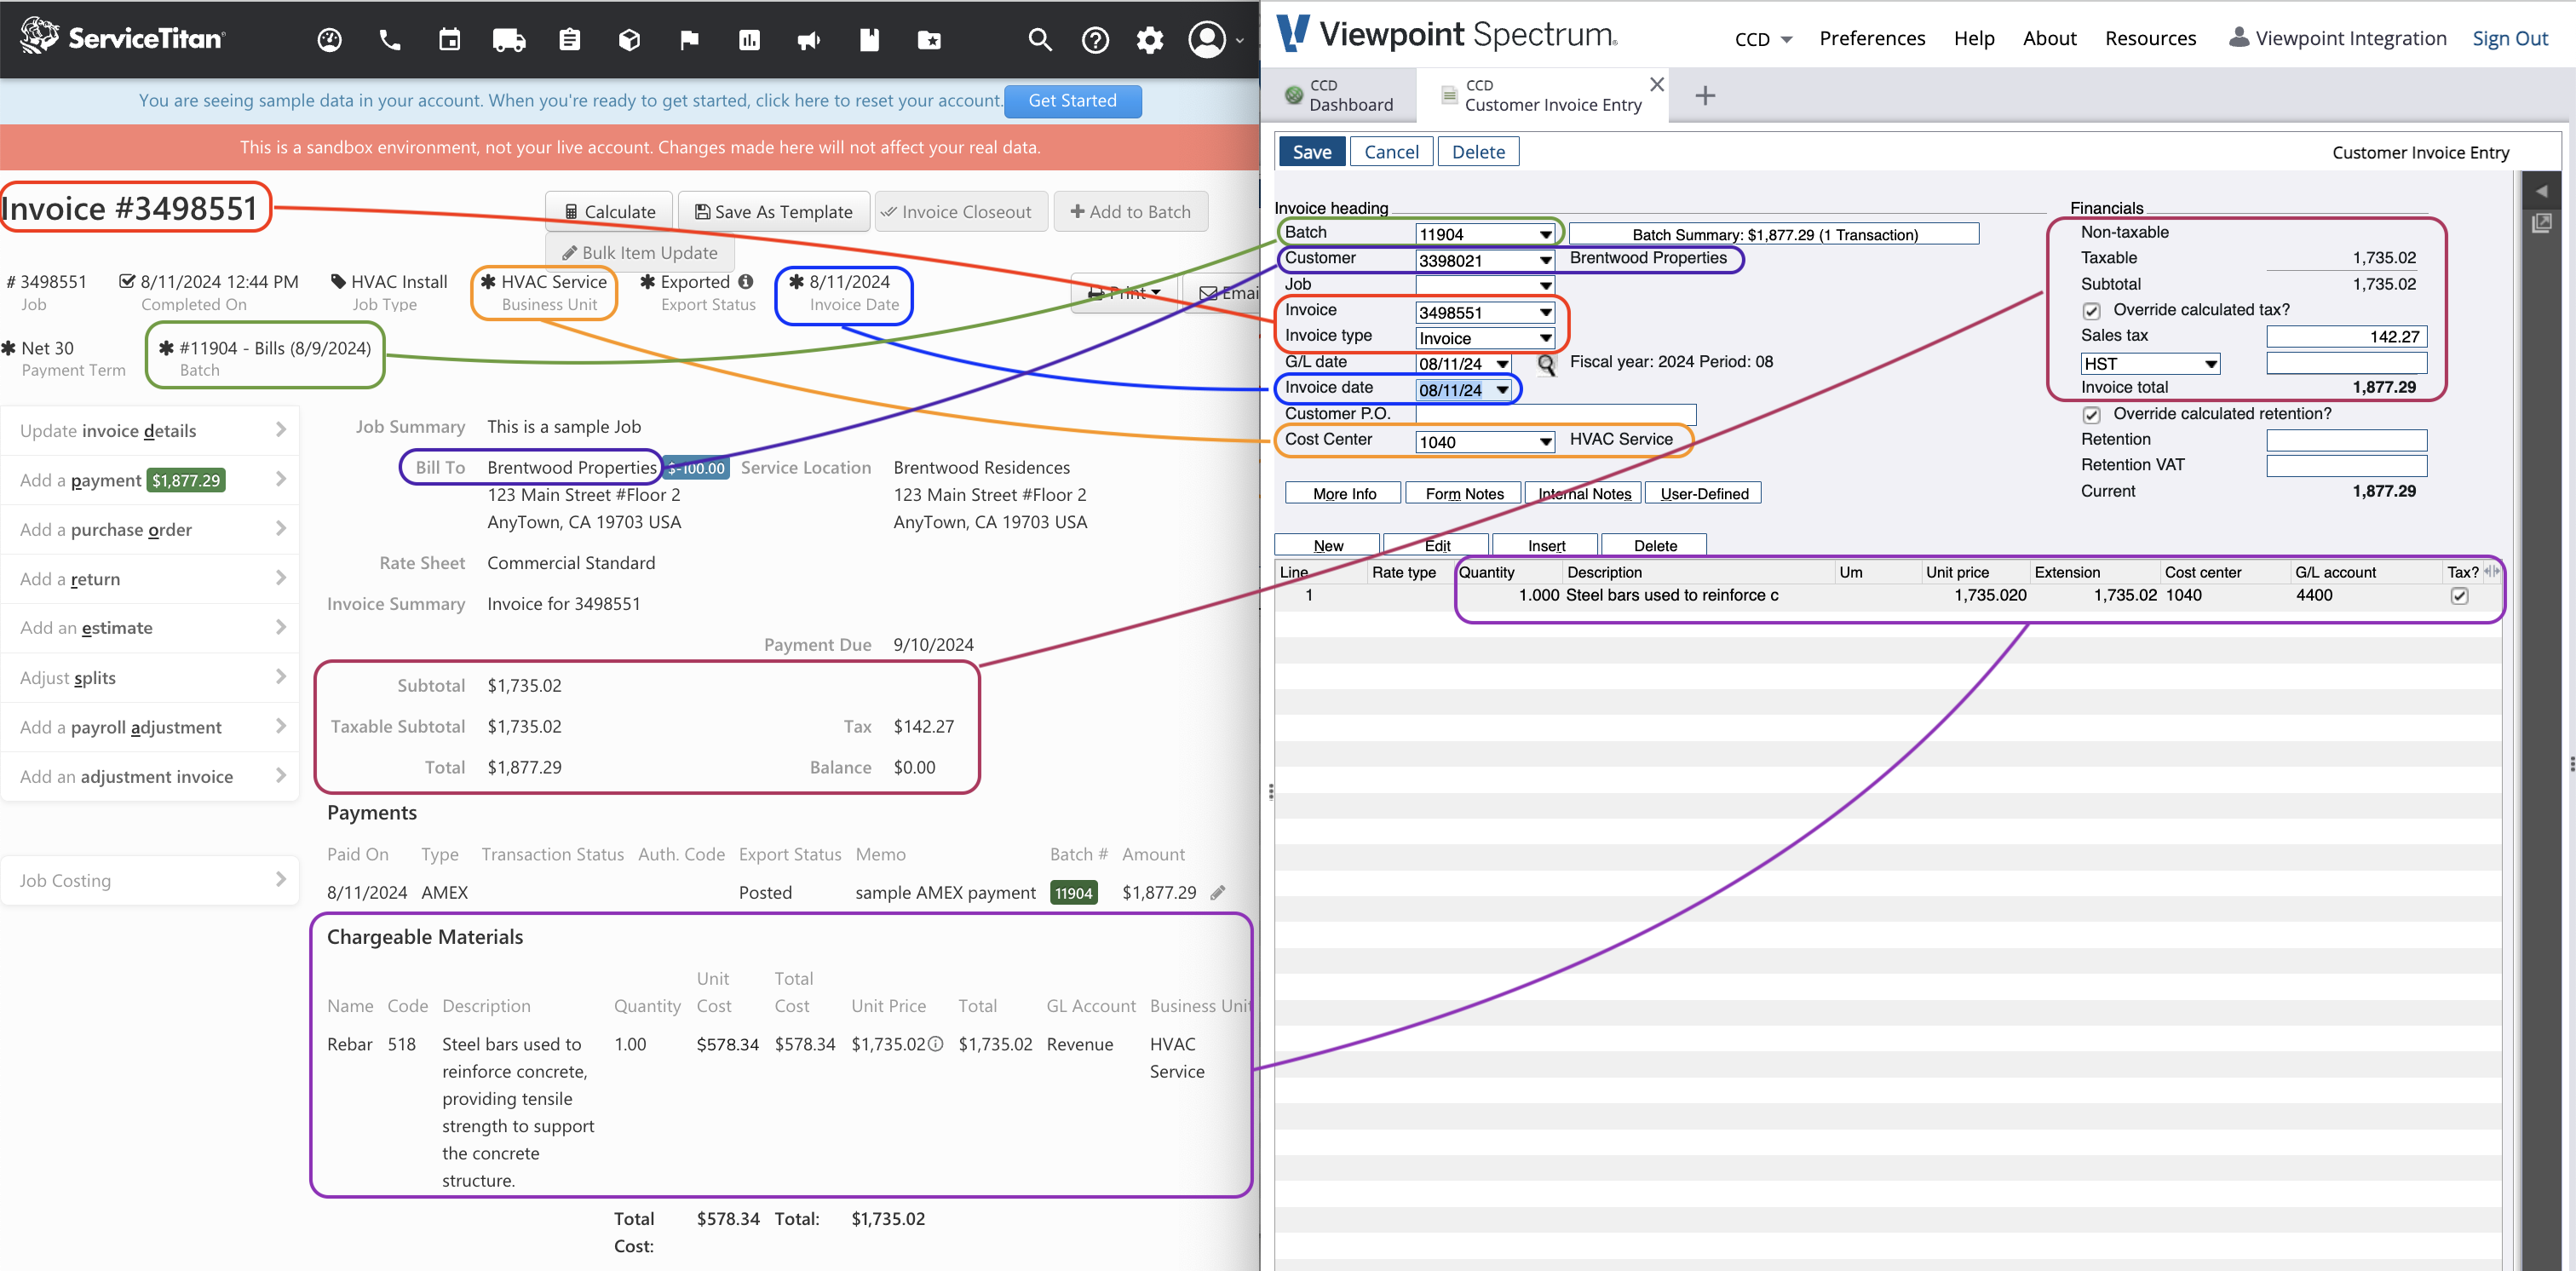
Task: Open the Help menu in Spectrum
Action: tap(1974, 38)
